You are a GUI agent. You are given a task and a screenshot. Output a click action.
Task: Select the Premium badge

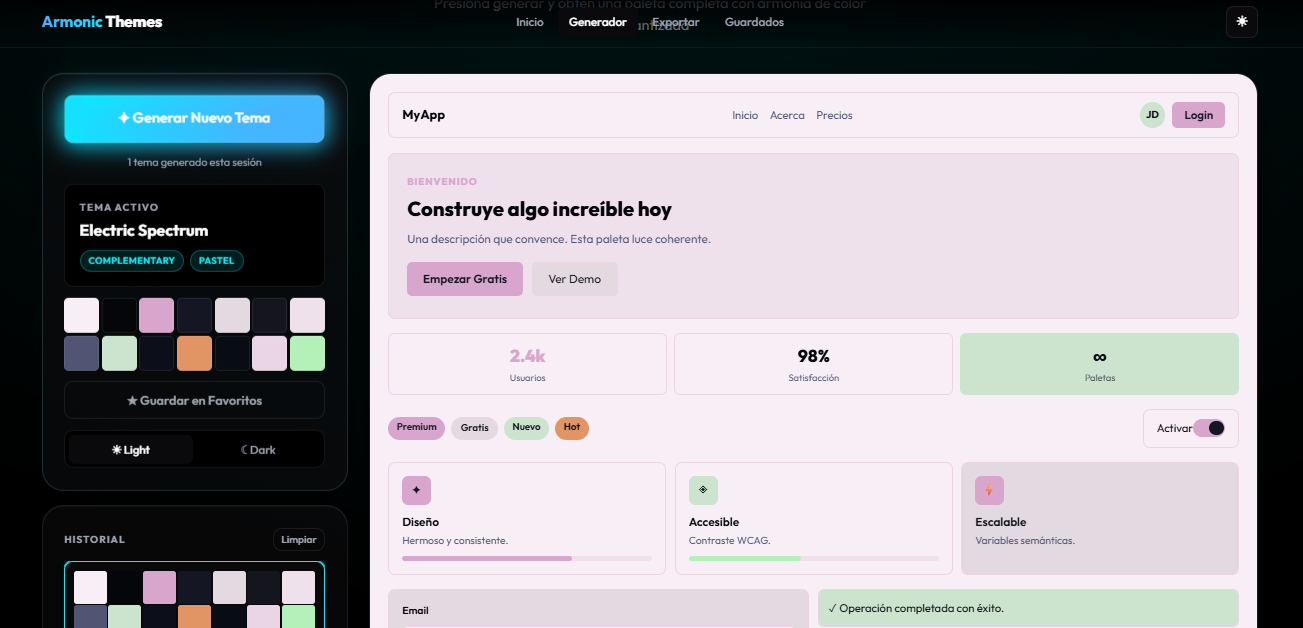[416, 428]
